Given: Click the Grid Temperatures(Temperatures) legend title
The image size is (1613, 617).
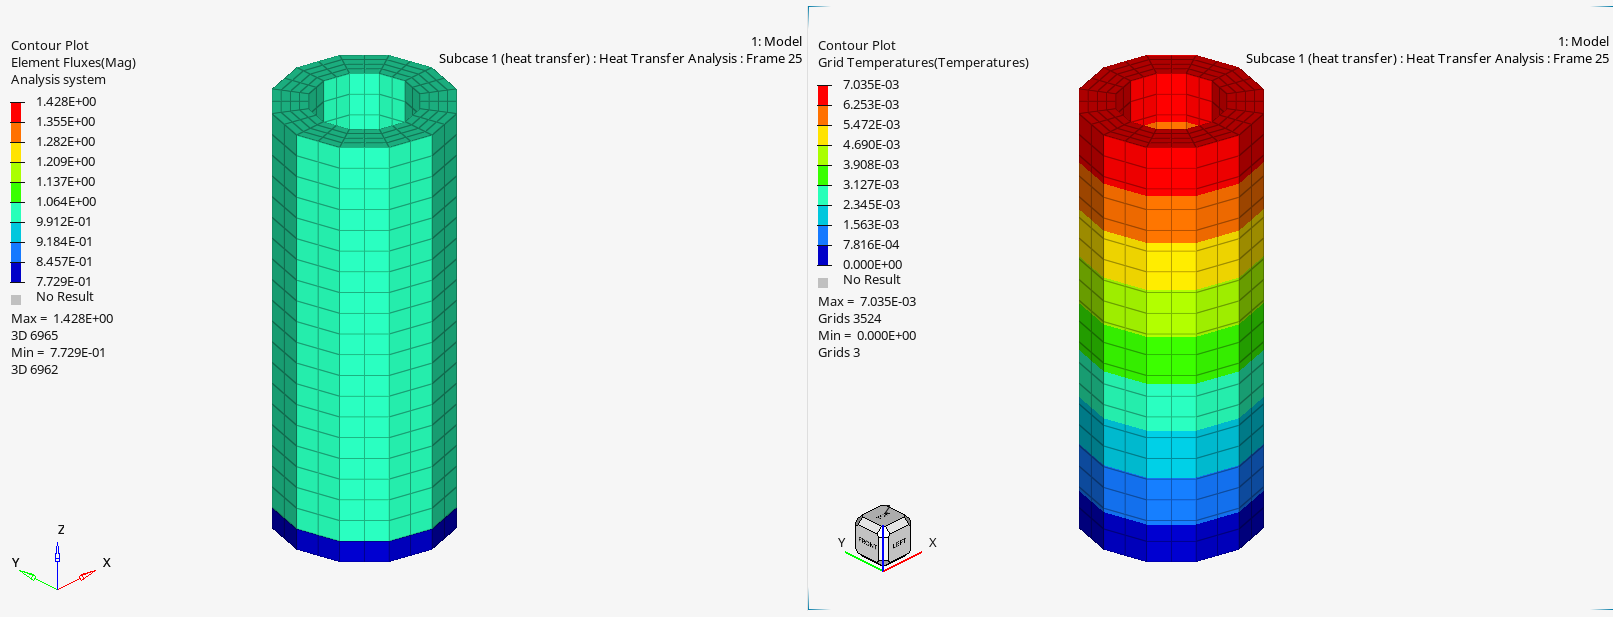Looking at the screenshot, I should pos(923,63).
